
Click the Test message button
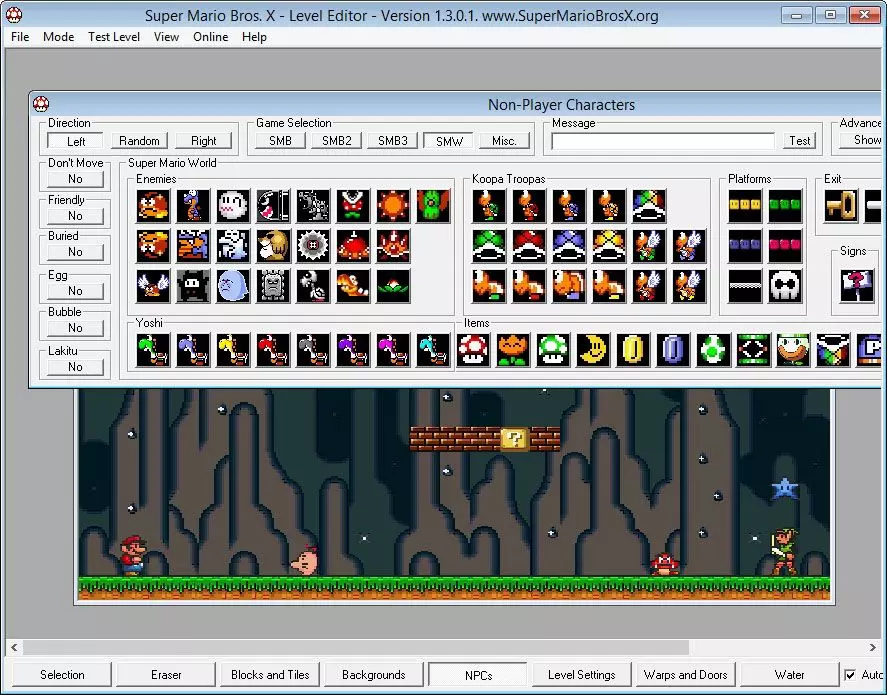point(800,140)
